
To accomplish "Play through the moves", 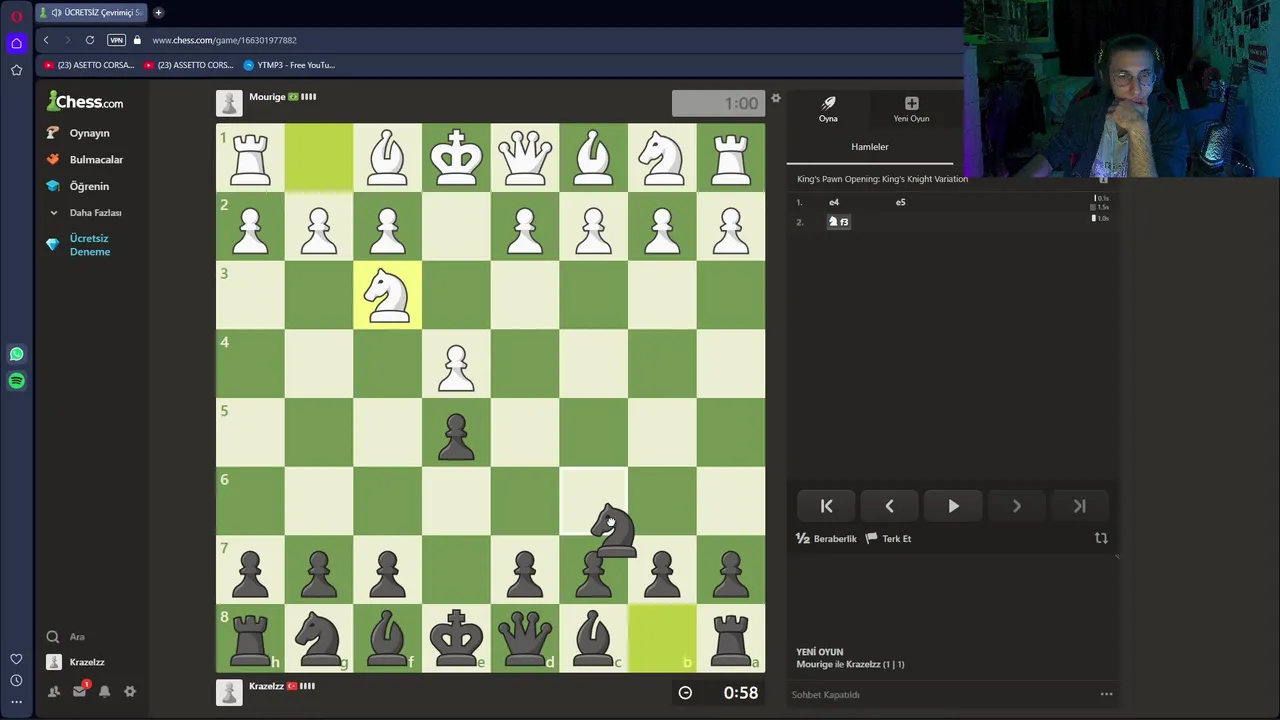I will (x=953, y=506).
